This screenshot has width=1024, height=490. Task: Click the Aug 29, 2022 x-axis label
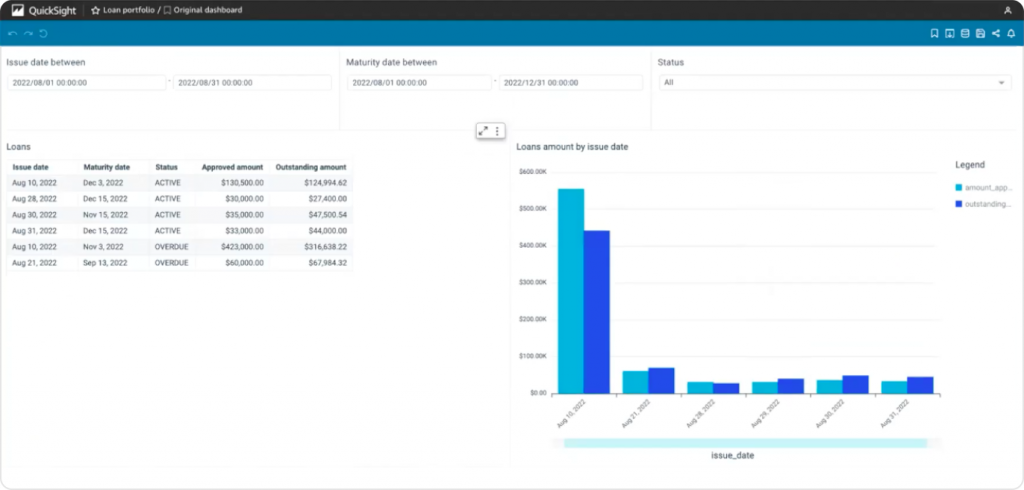764,414
